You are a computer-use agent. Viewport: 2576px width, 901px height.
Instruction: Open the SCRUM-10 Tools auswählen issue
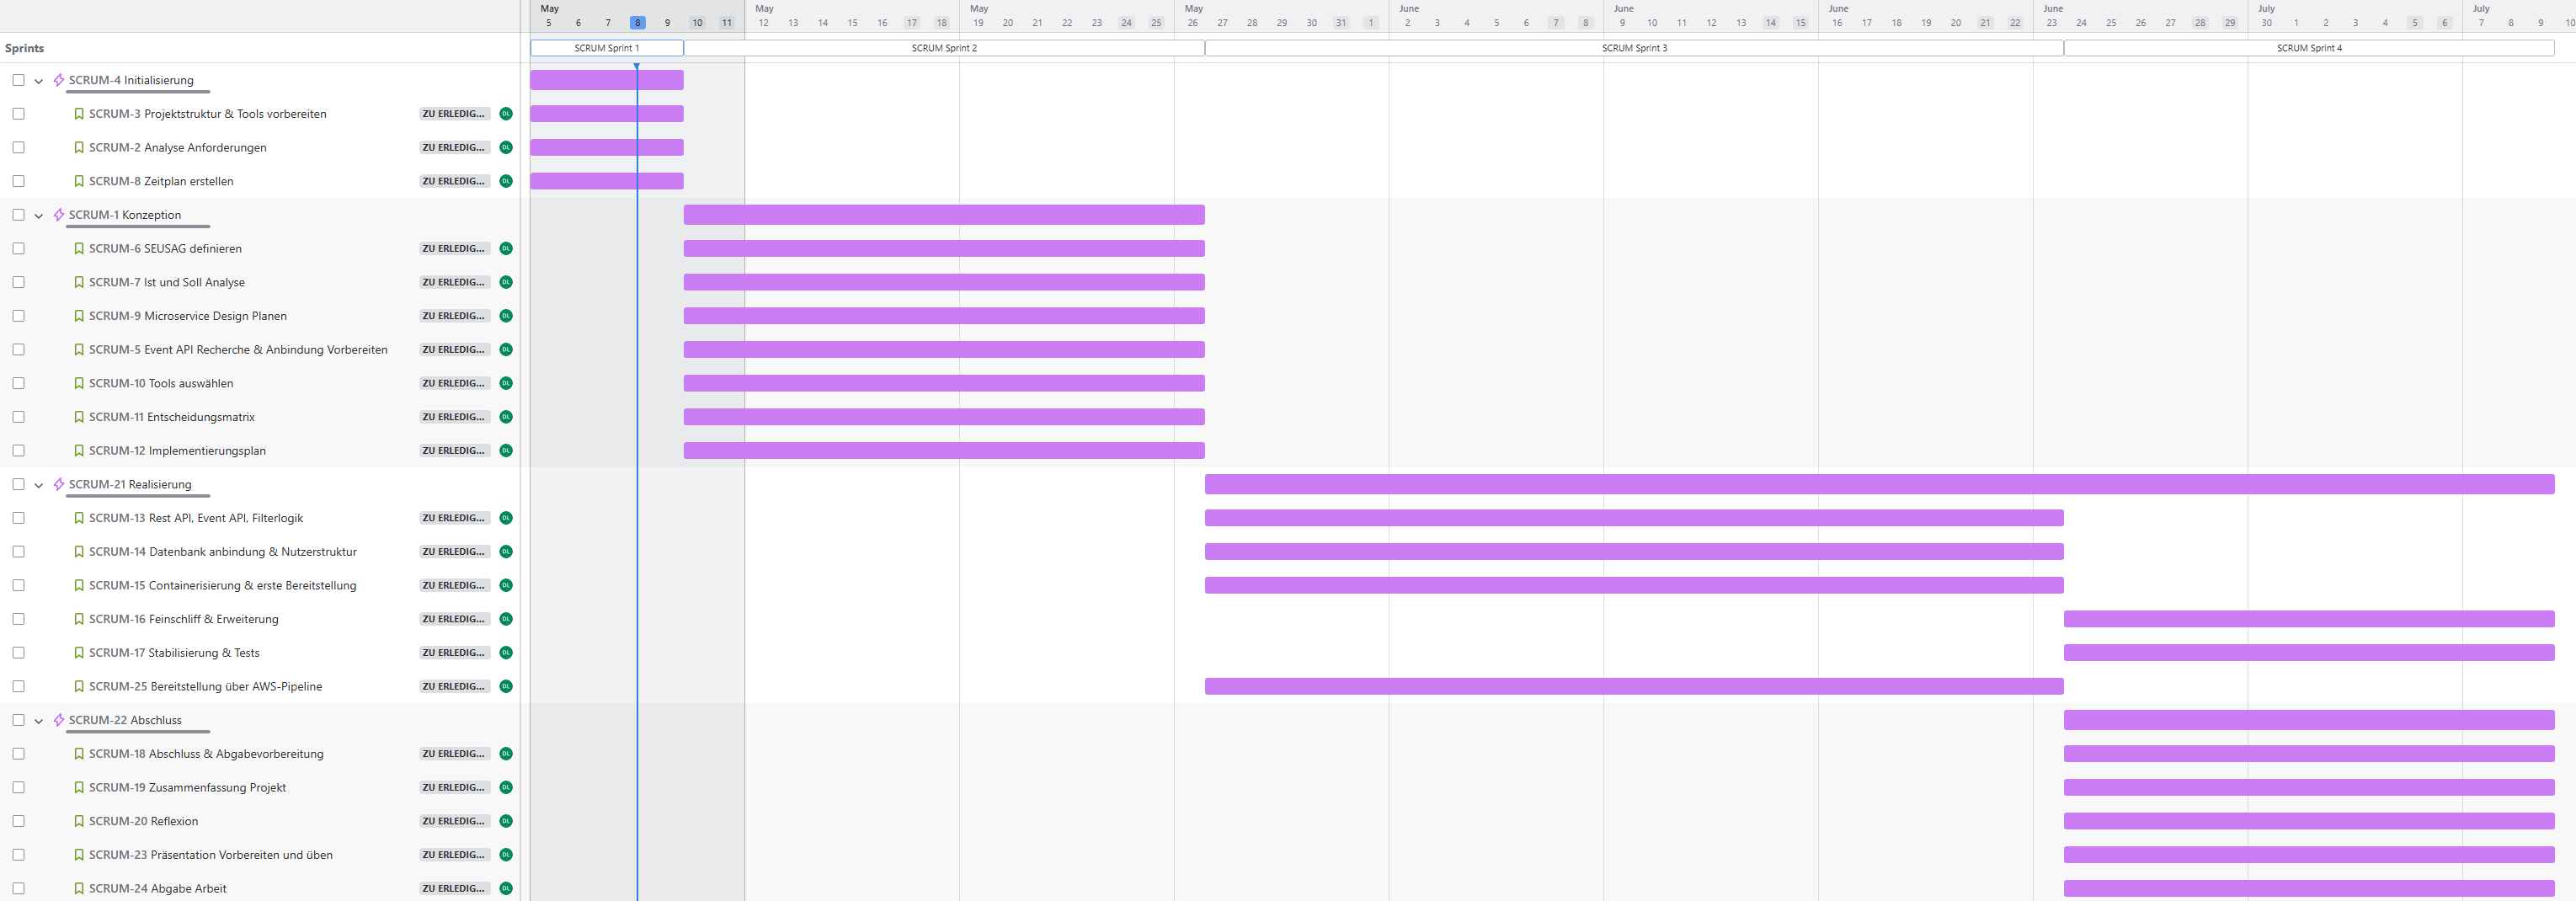pos(161,383)
